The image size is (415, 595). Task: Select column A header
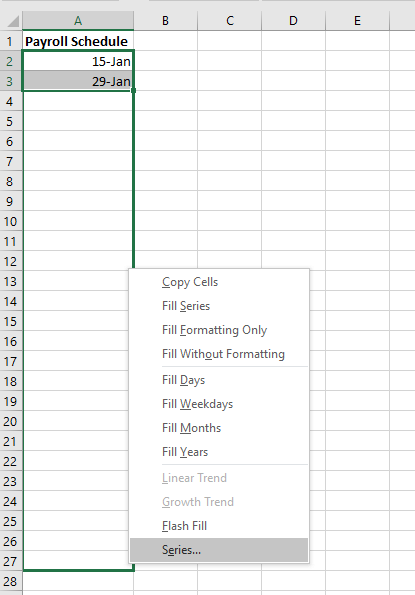click(78, 20)
